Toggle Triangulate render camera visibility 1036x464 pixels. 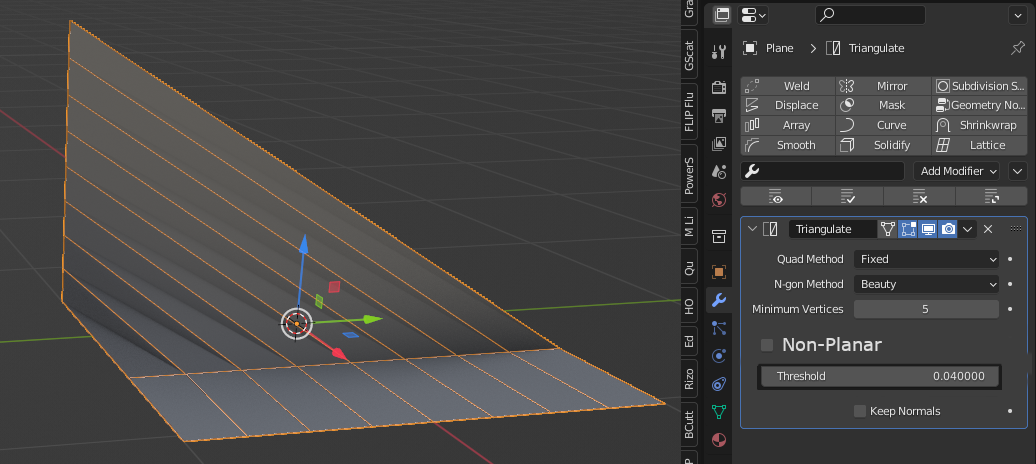click(948, 229)
